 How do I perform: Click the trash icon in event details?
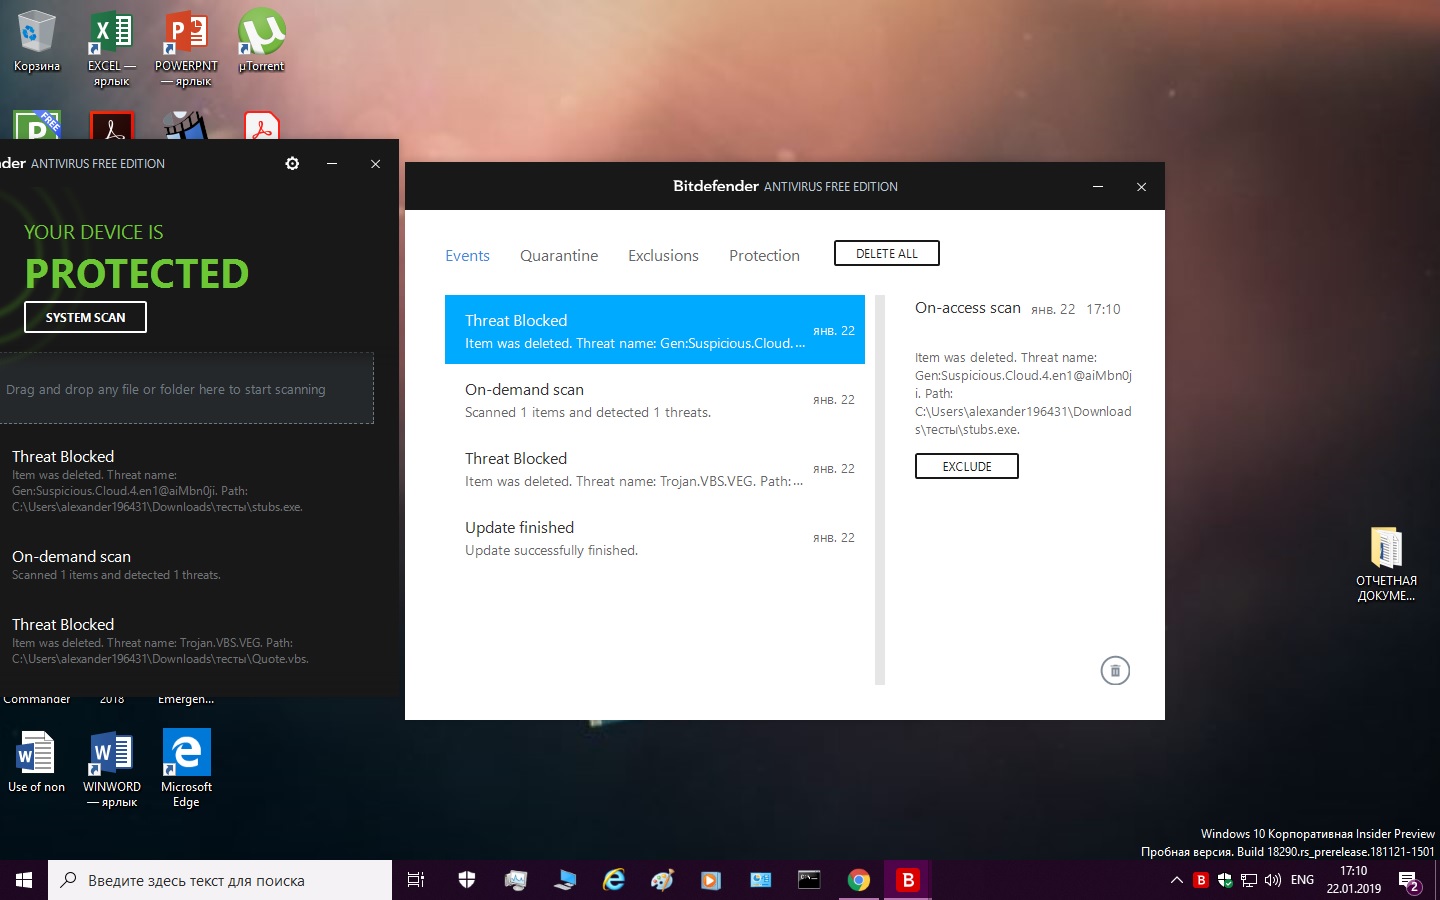(x=1115, y=671)
